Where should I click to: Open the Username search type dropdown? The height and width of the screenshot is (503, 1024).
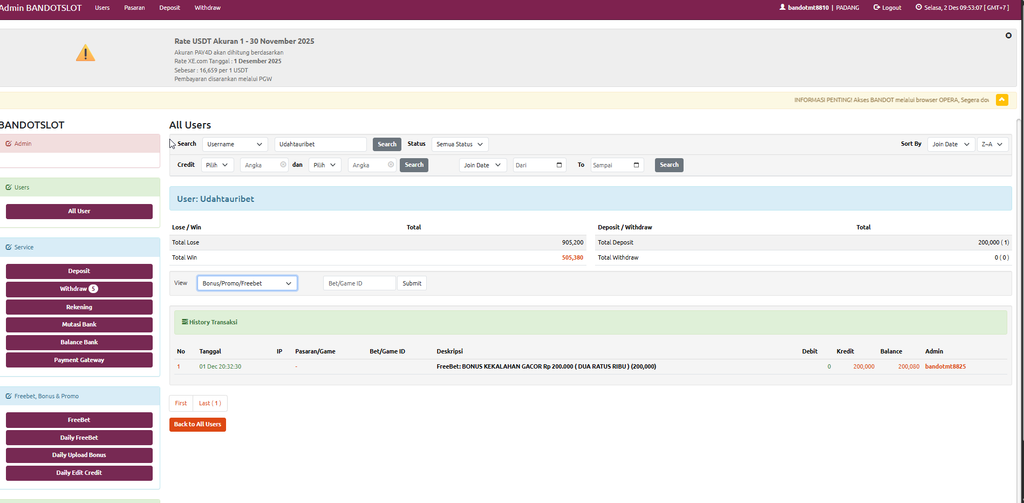click(x=235, y=144)
